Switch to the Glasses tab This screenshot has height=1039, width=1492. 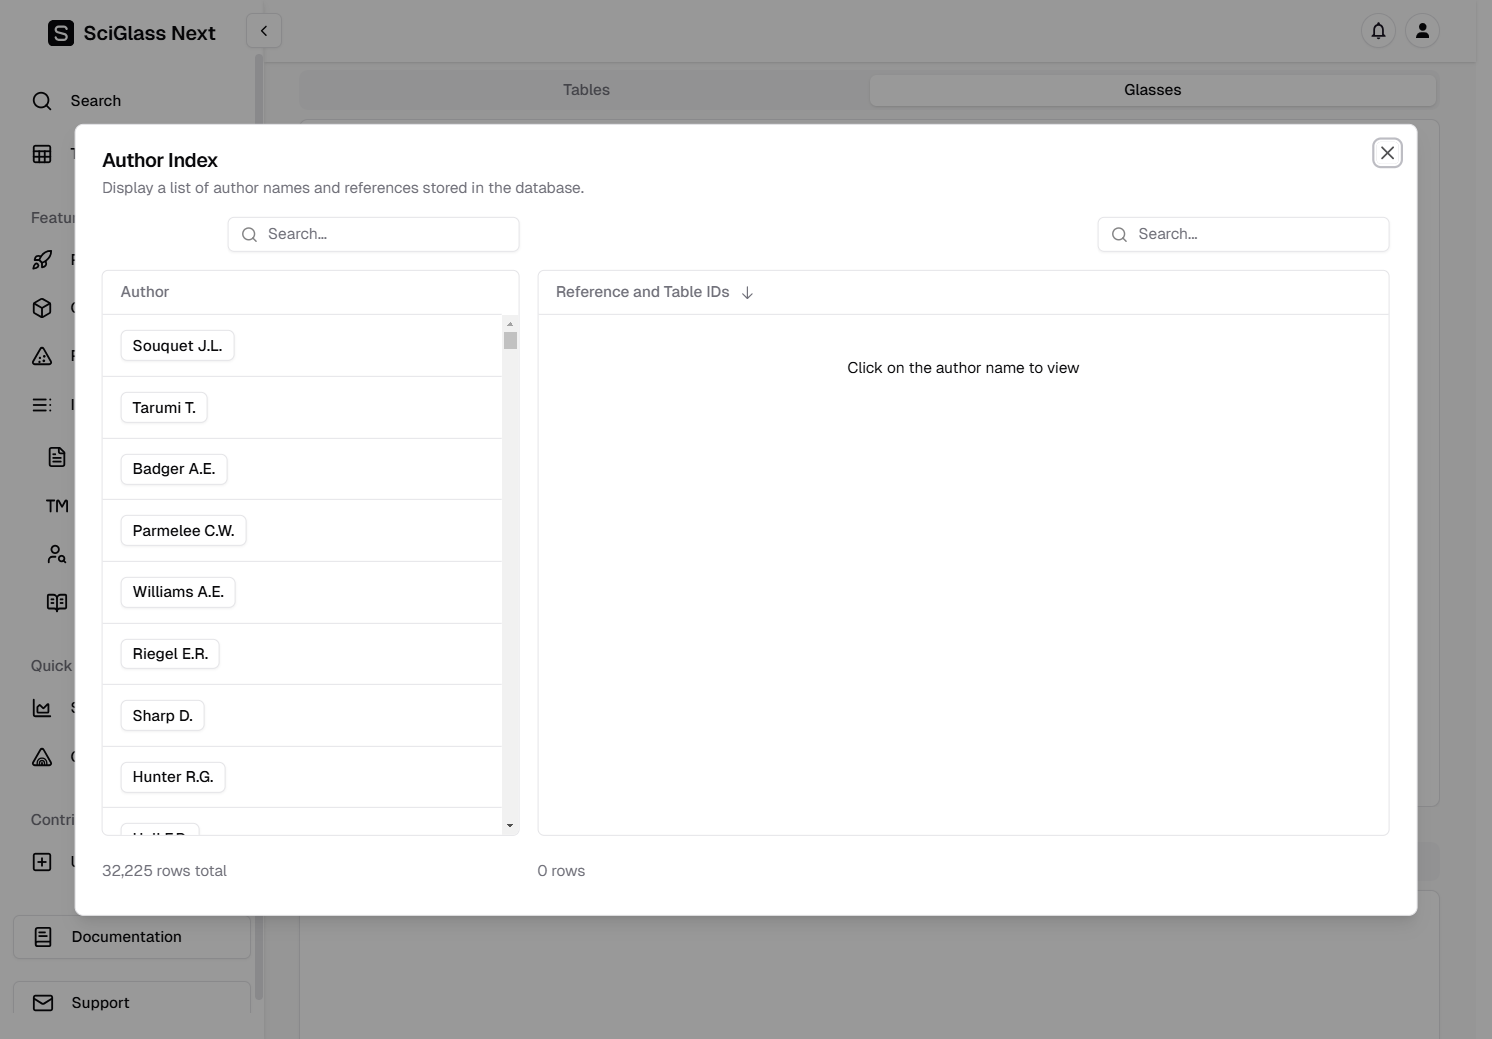[1152, 90]
